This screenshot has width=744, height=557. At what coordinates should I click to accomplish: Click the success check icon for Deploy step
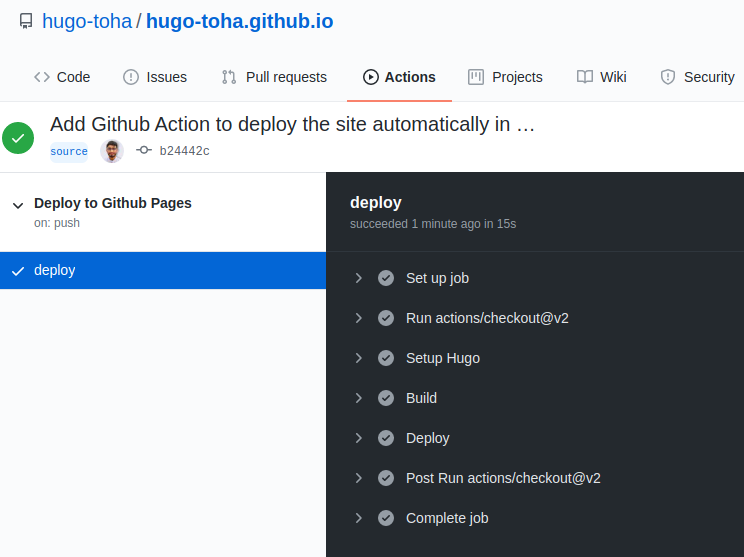386,438
